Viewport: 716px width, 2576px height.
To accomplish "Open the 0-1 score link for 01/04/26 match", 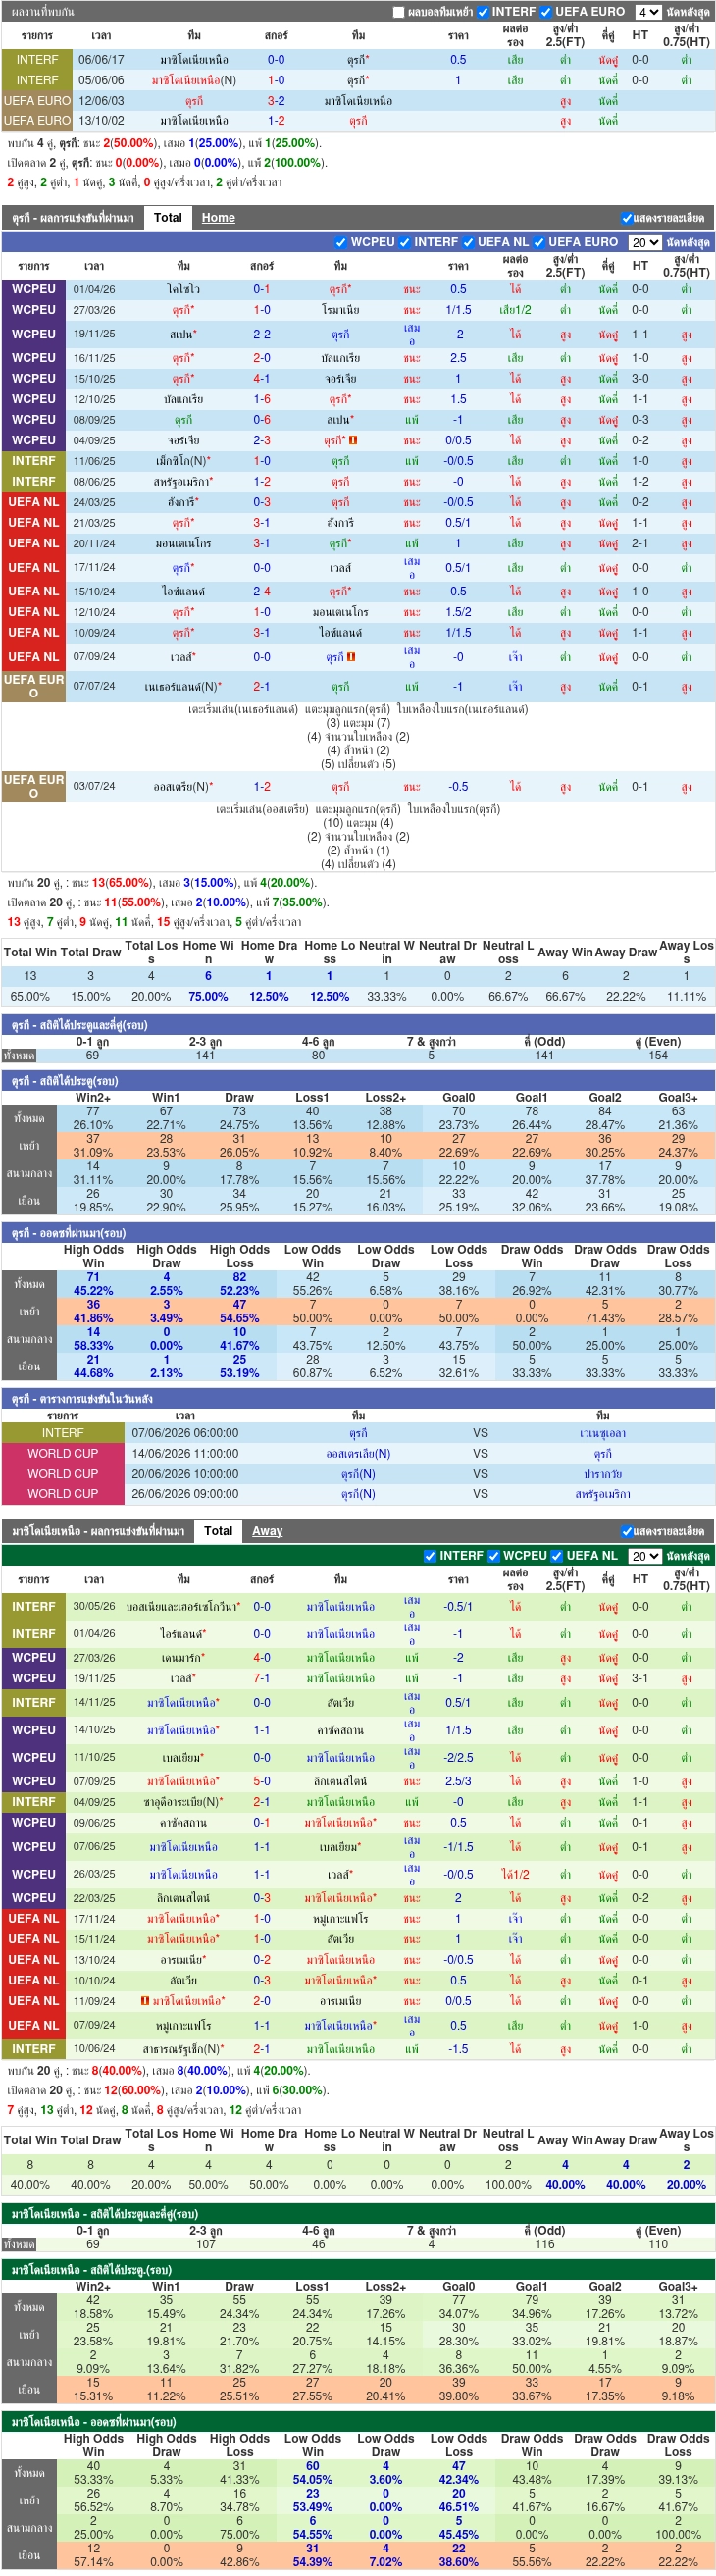I will [x=261, y=289].
